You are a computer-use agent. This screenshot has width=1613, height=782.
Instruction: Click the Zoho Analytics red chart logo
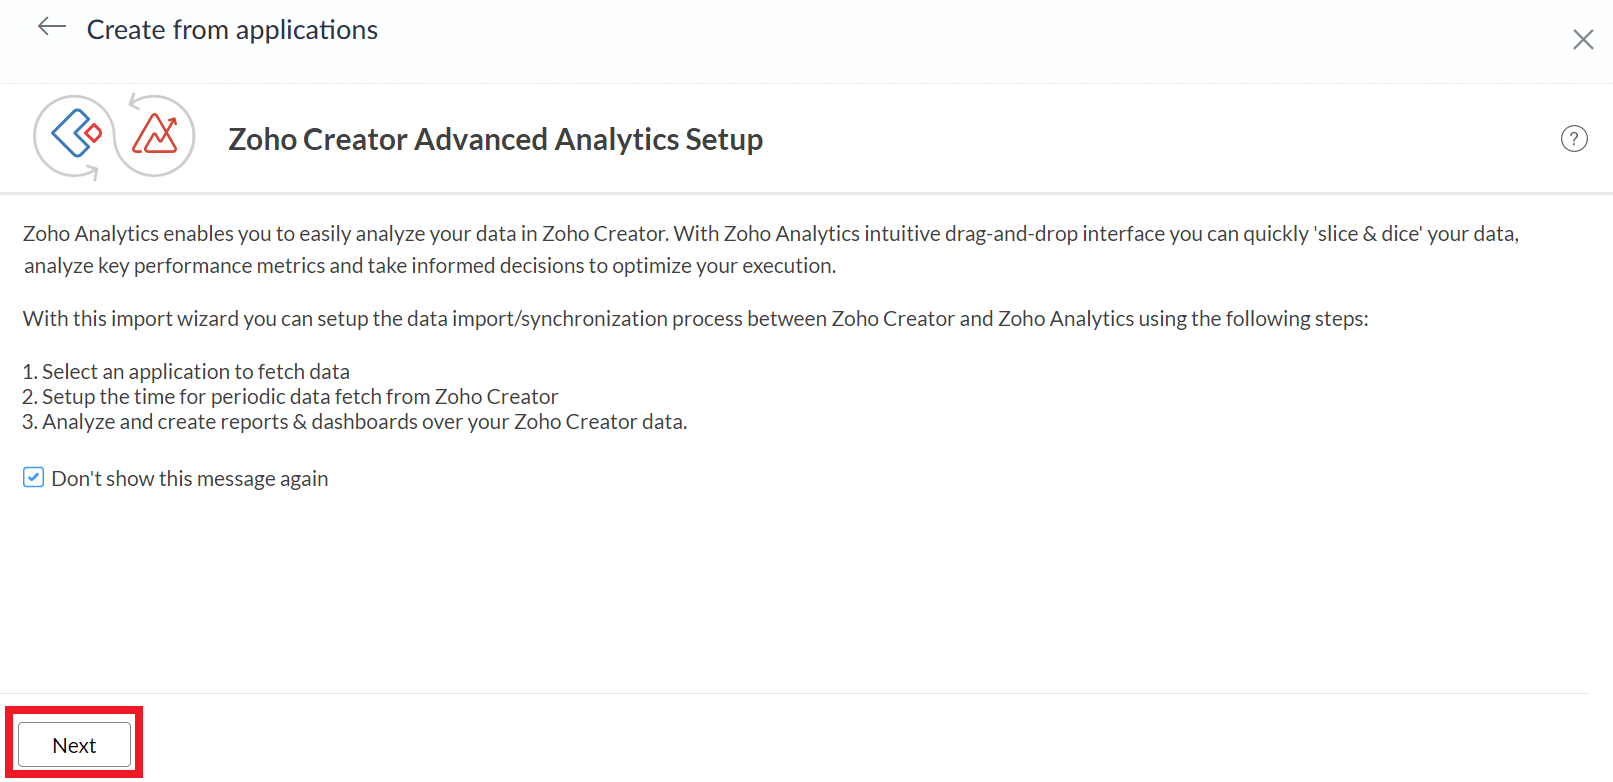click(155, 135)
